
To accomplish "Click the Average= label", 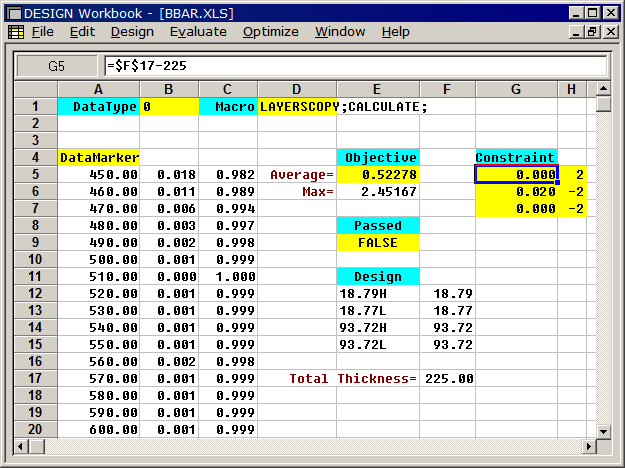I will pos(302,175).
